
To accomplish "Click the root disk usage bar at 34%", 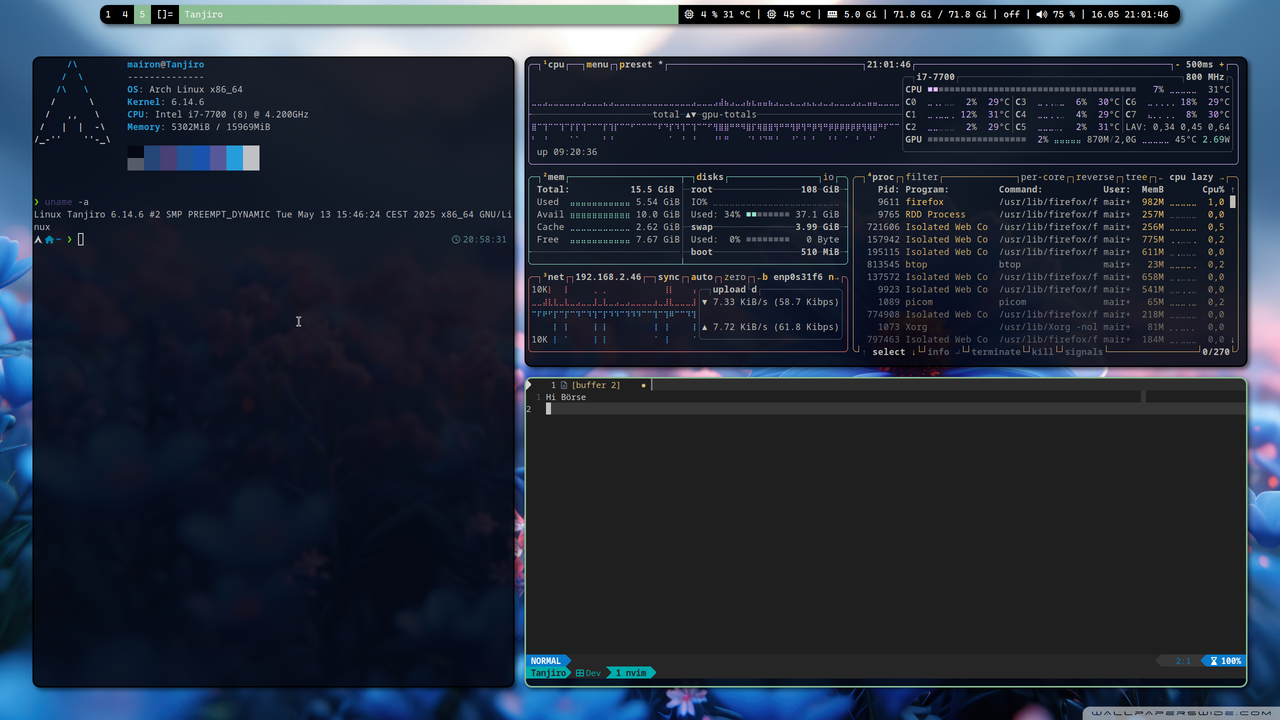I will click(768, 214).
